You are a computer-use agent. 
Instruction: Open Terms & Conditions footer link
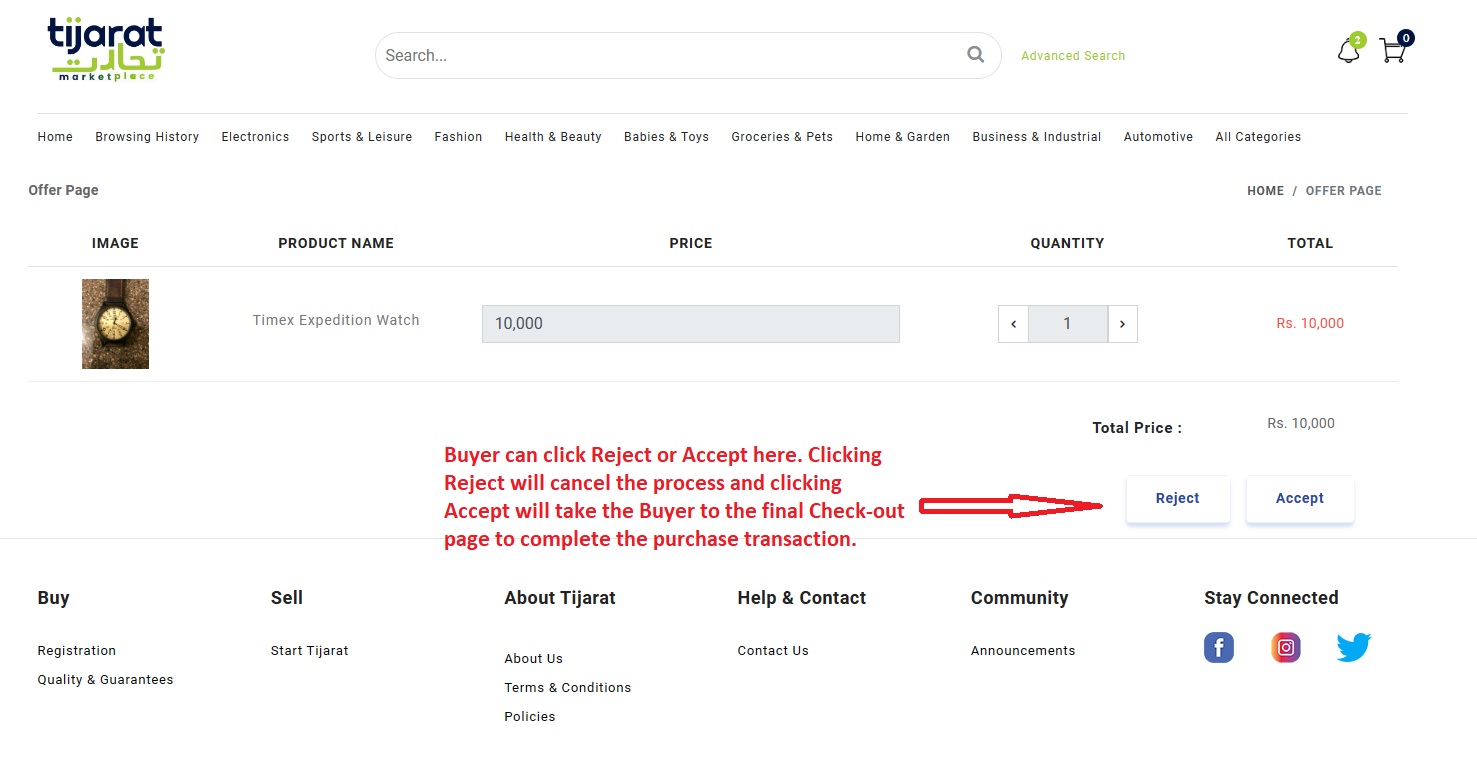tap(568, 688)
